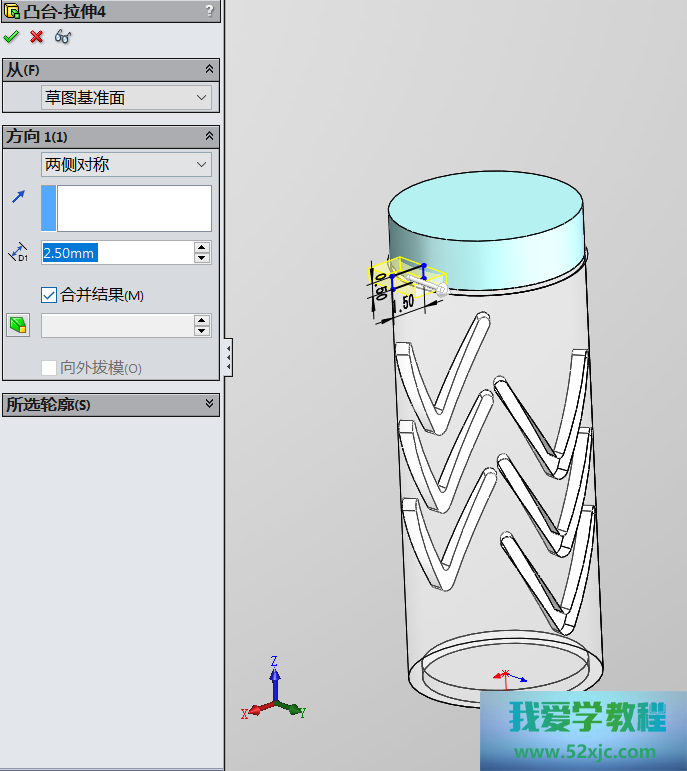Click the green checkmark to accept extrude
Viewport: 687px width, 771px height.
[x=11, y=37]
